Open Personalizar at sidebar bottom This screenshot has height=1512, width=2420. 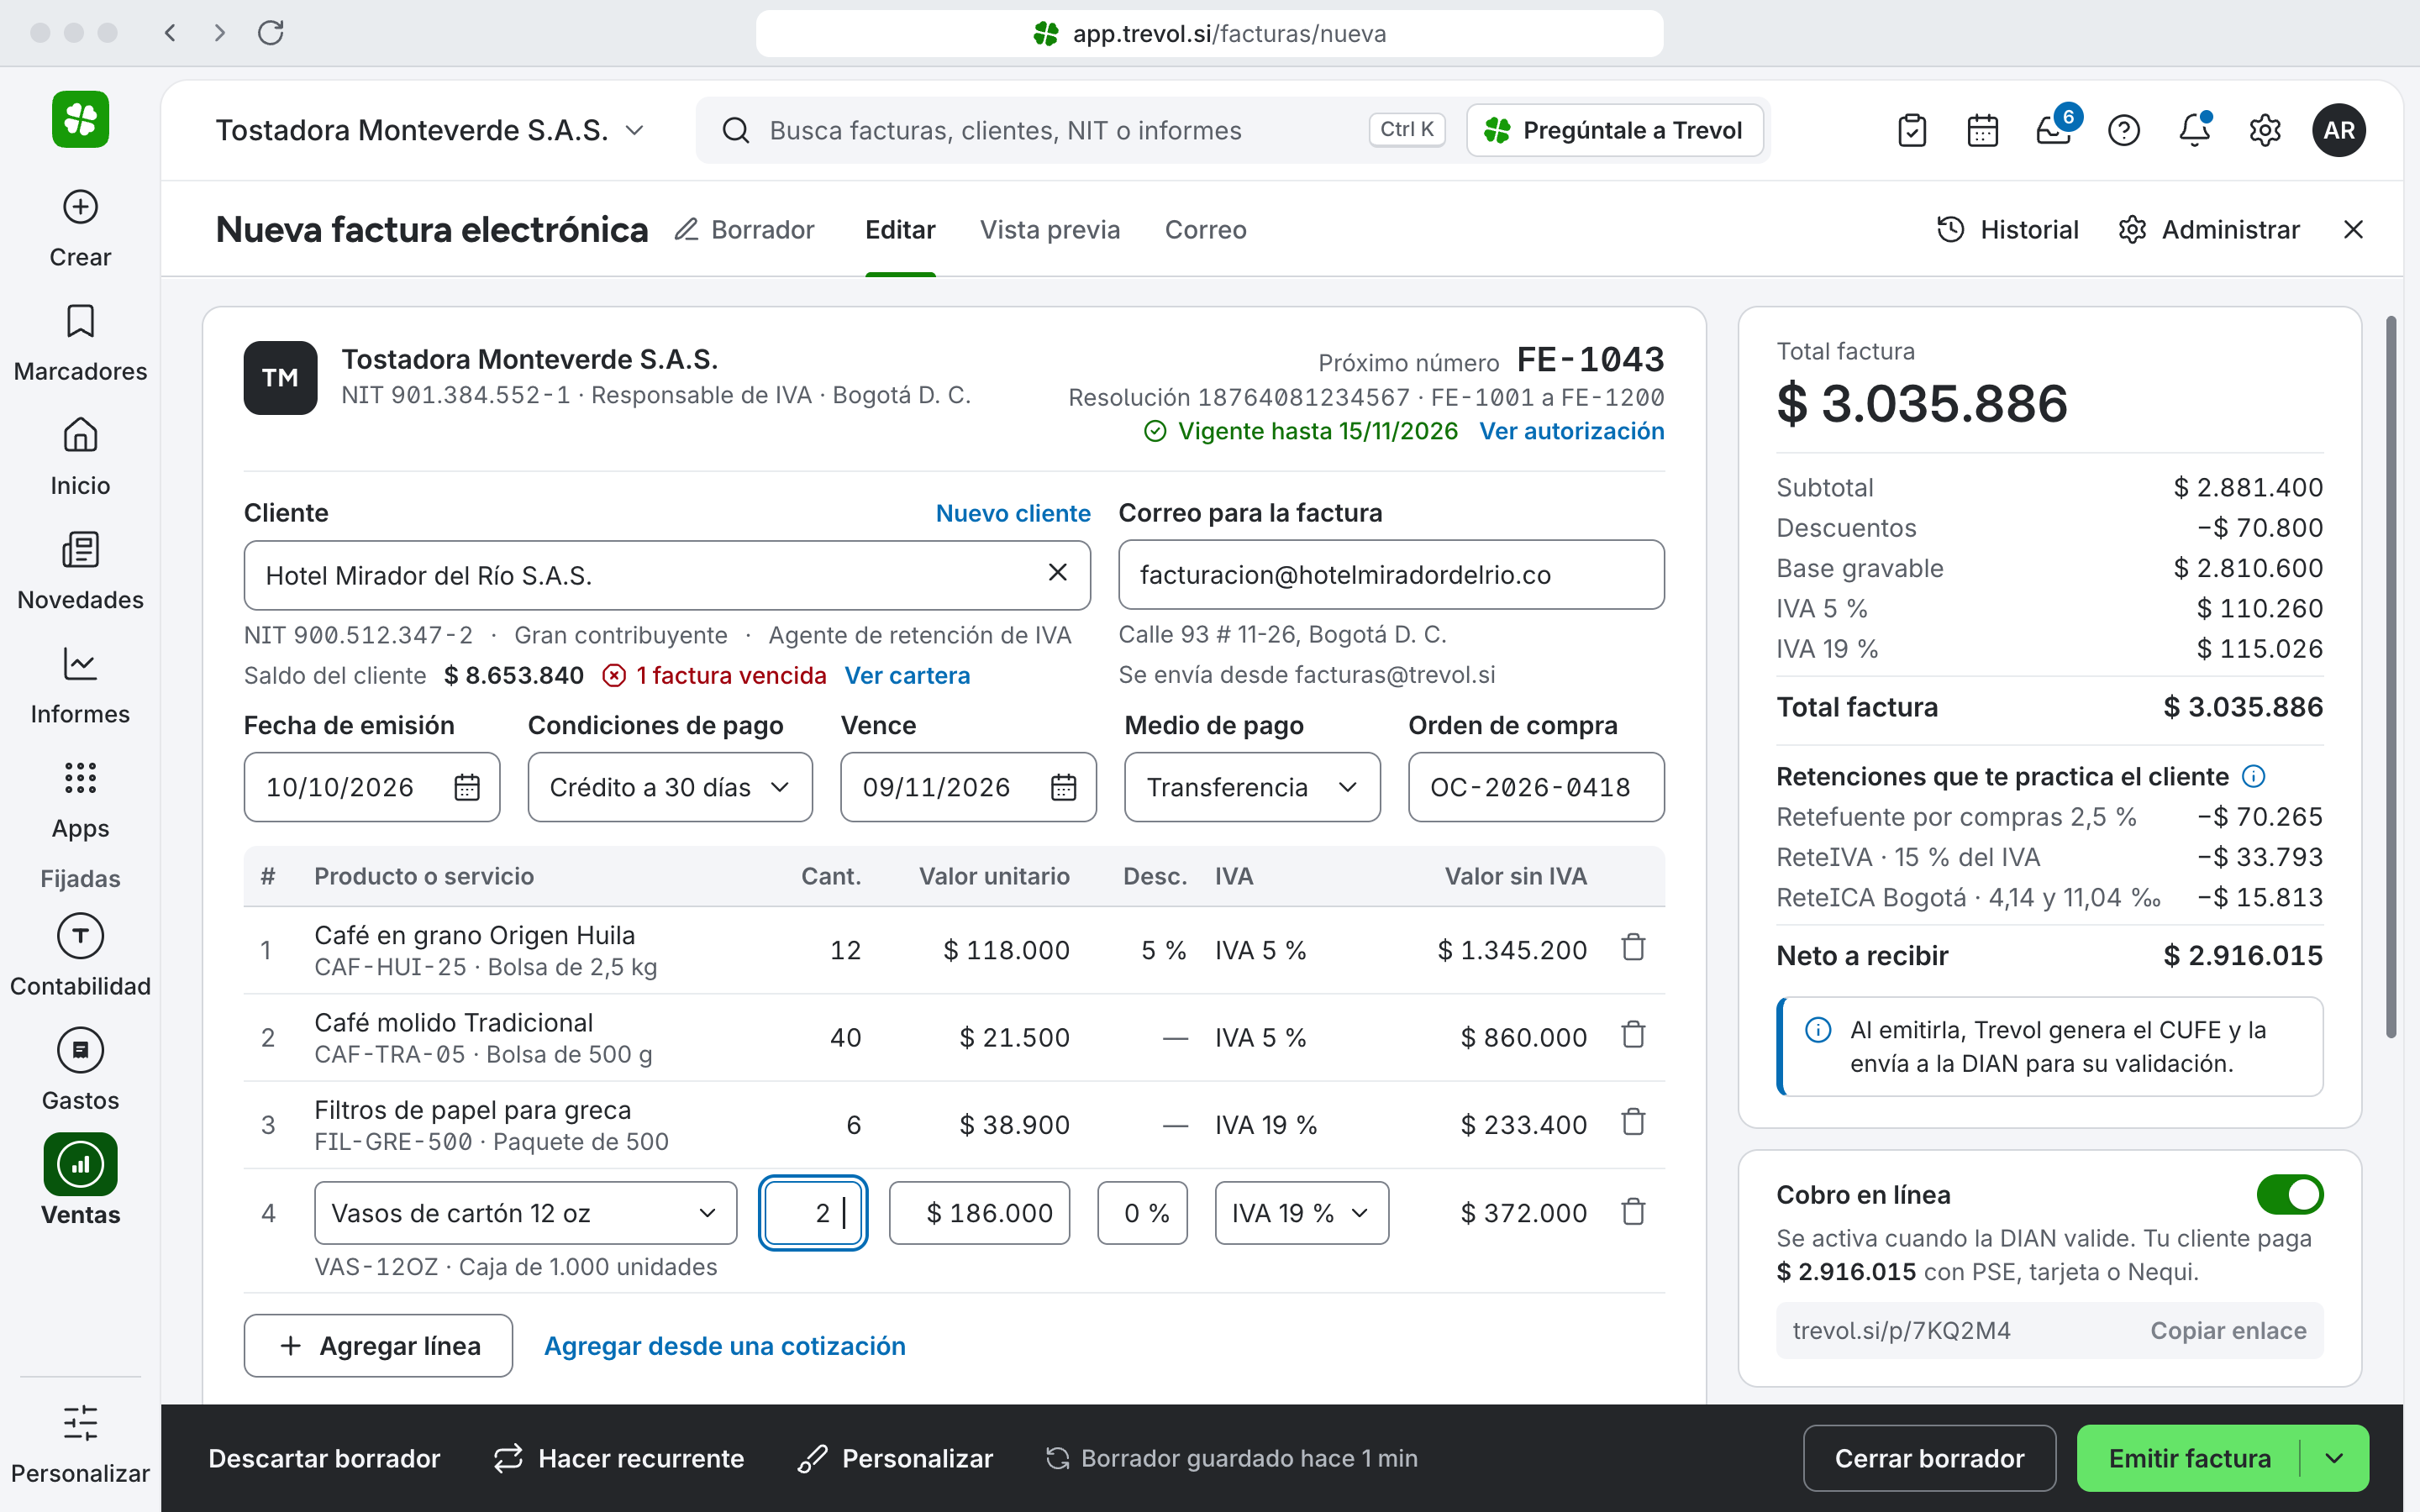click(x=80, y=1443)
